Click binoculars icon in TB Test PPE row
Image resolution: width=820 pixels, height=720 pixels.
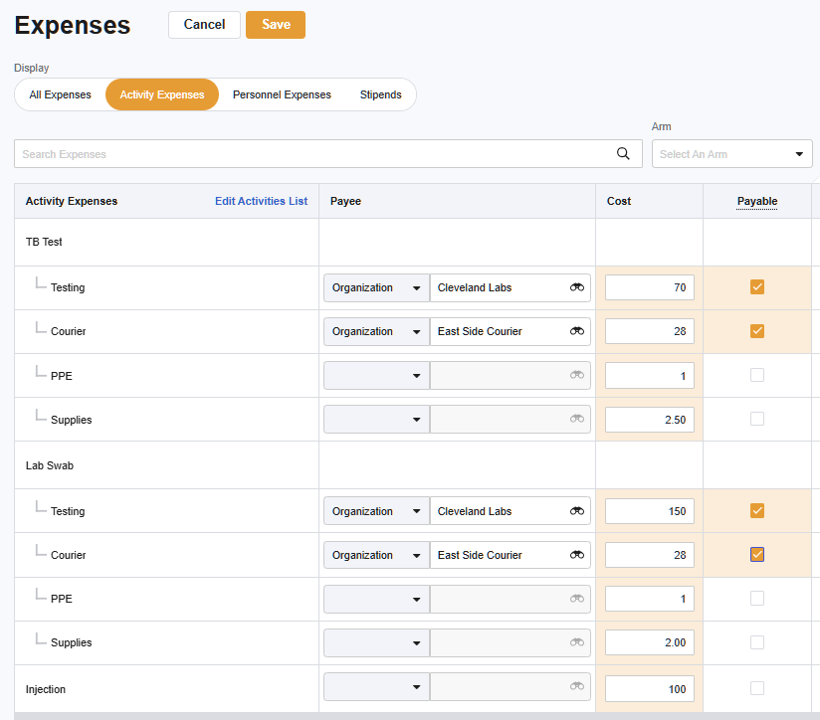coord(577,376)
